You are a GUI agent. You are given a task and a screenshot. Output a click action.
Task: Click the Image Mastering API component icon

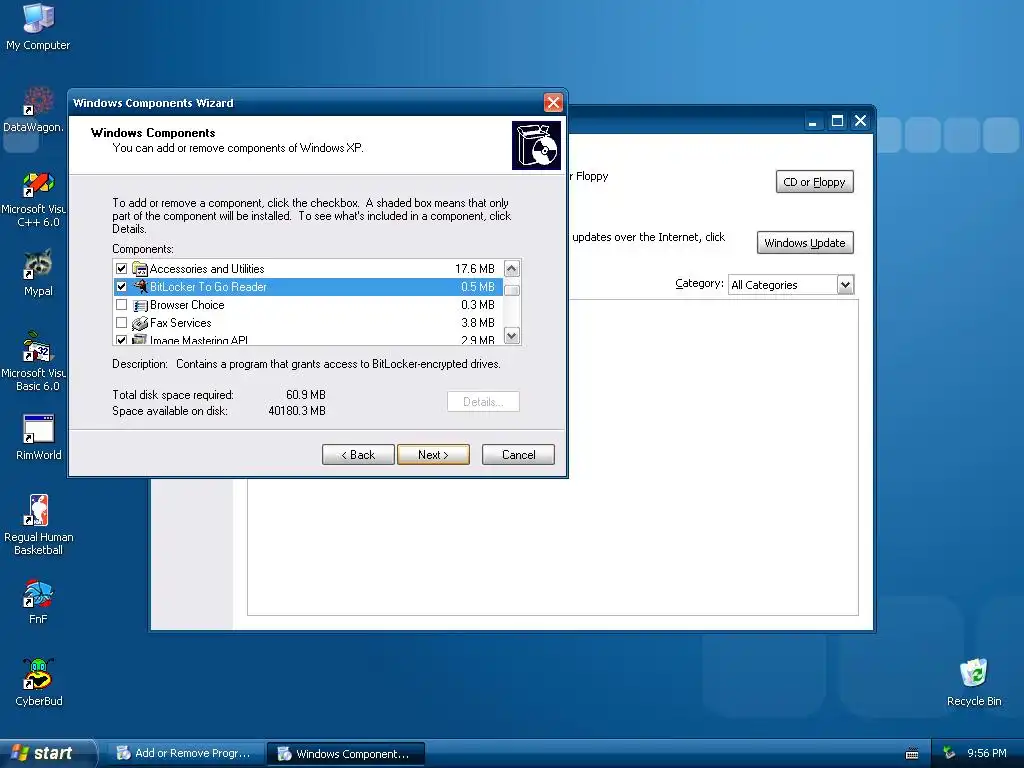140,339
